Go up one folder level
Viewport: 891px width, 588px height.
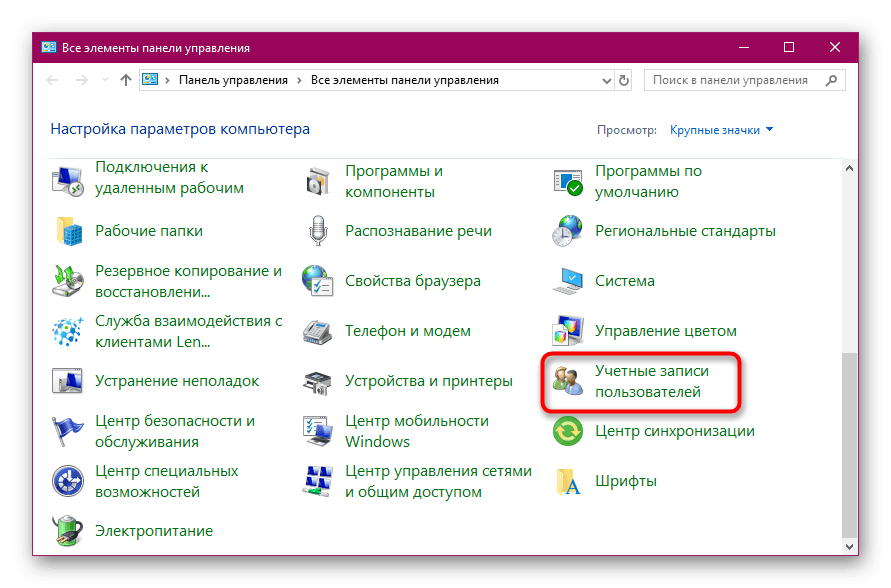click(126, 80)
